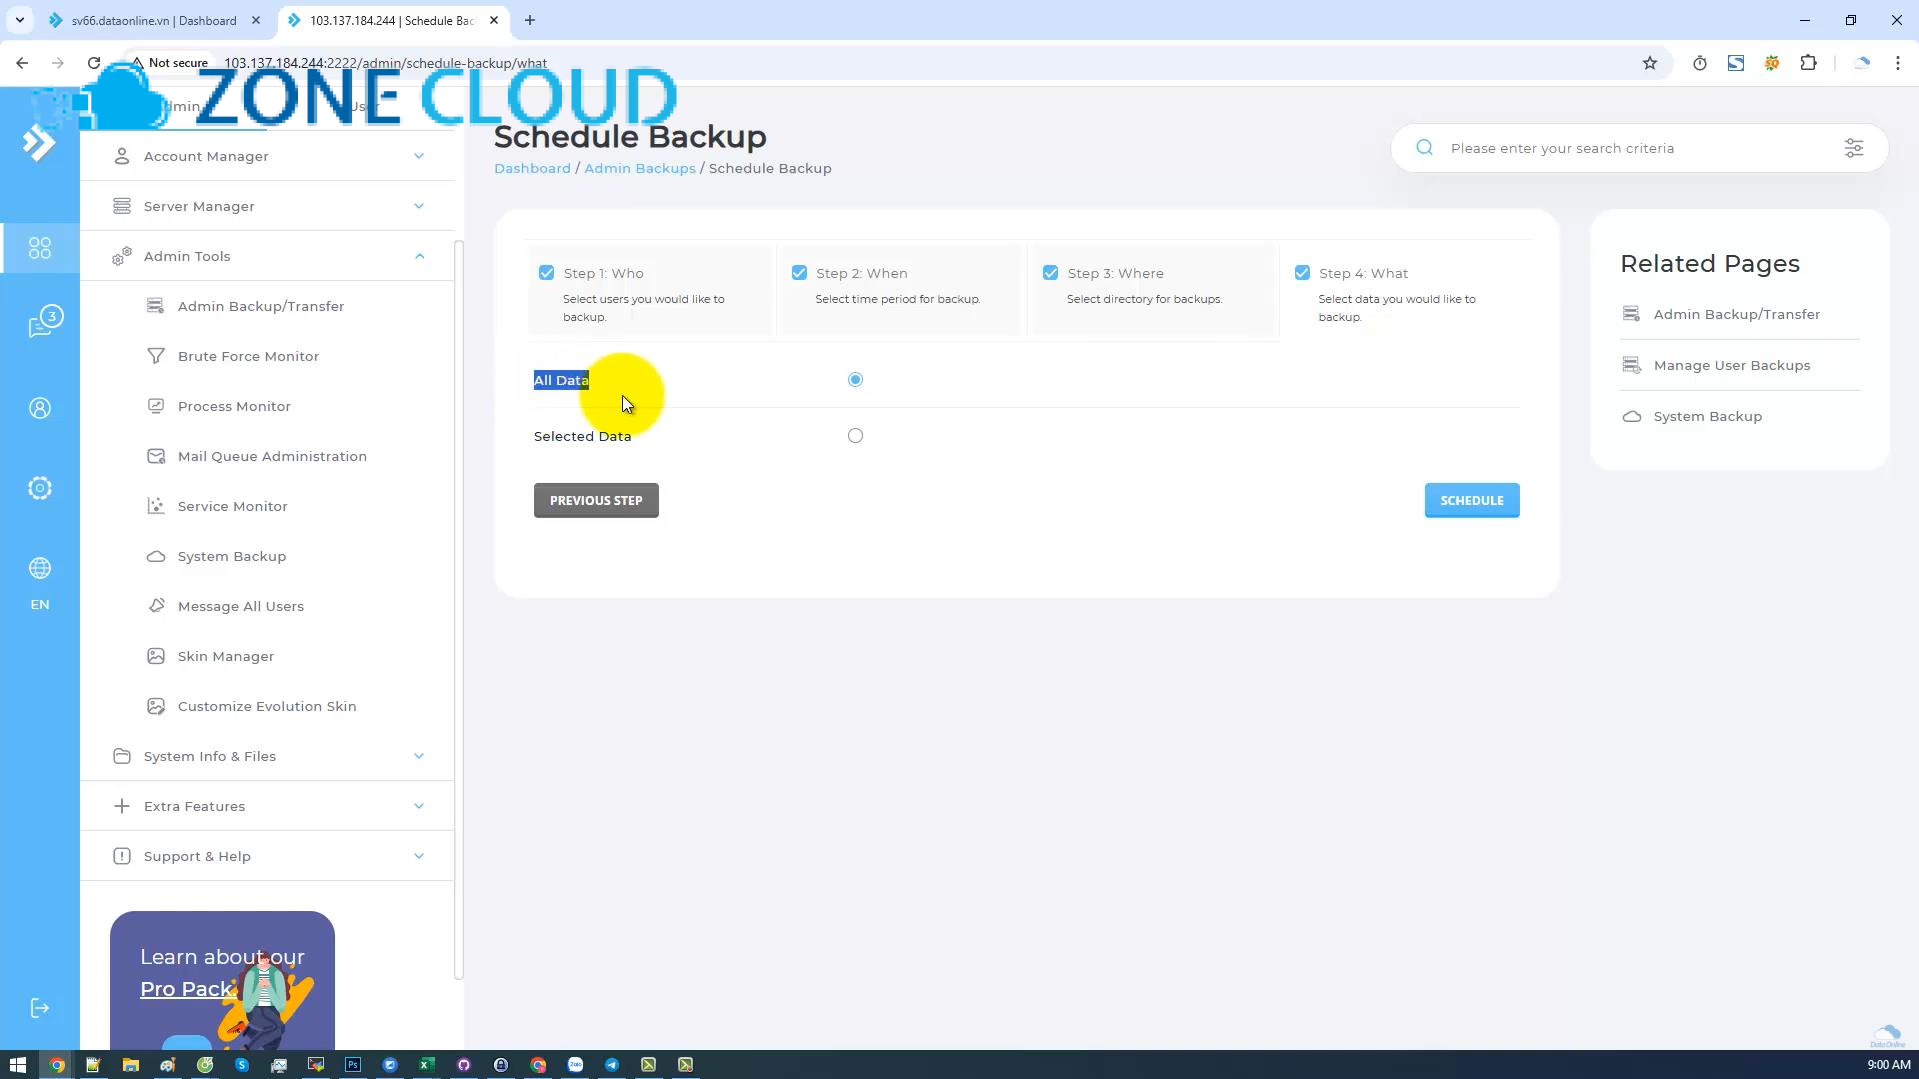Click the search criteria input field
1919x1079 pixels.
1600,147
